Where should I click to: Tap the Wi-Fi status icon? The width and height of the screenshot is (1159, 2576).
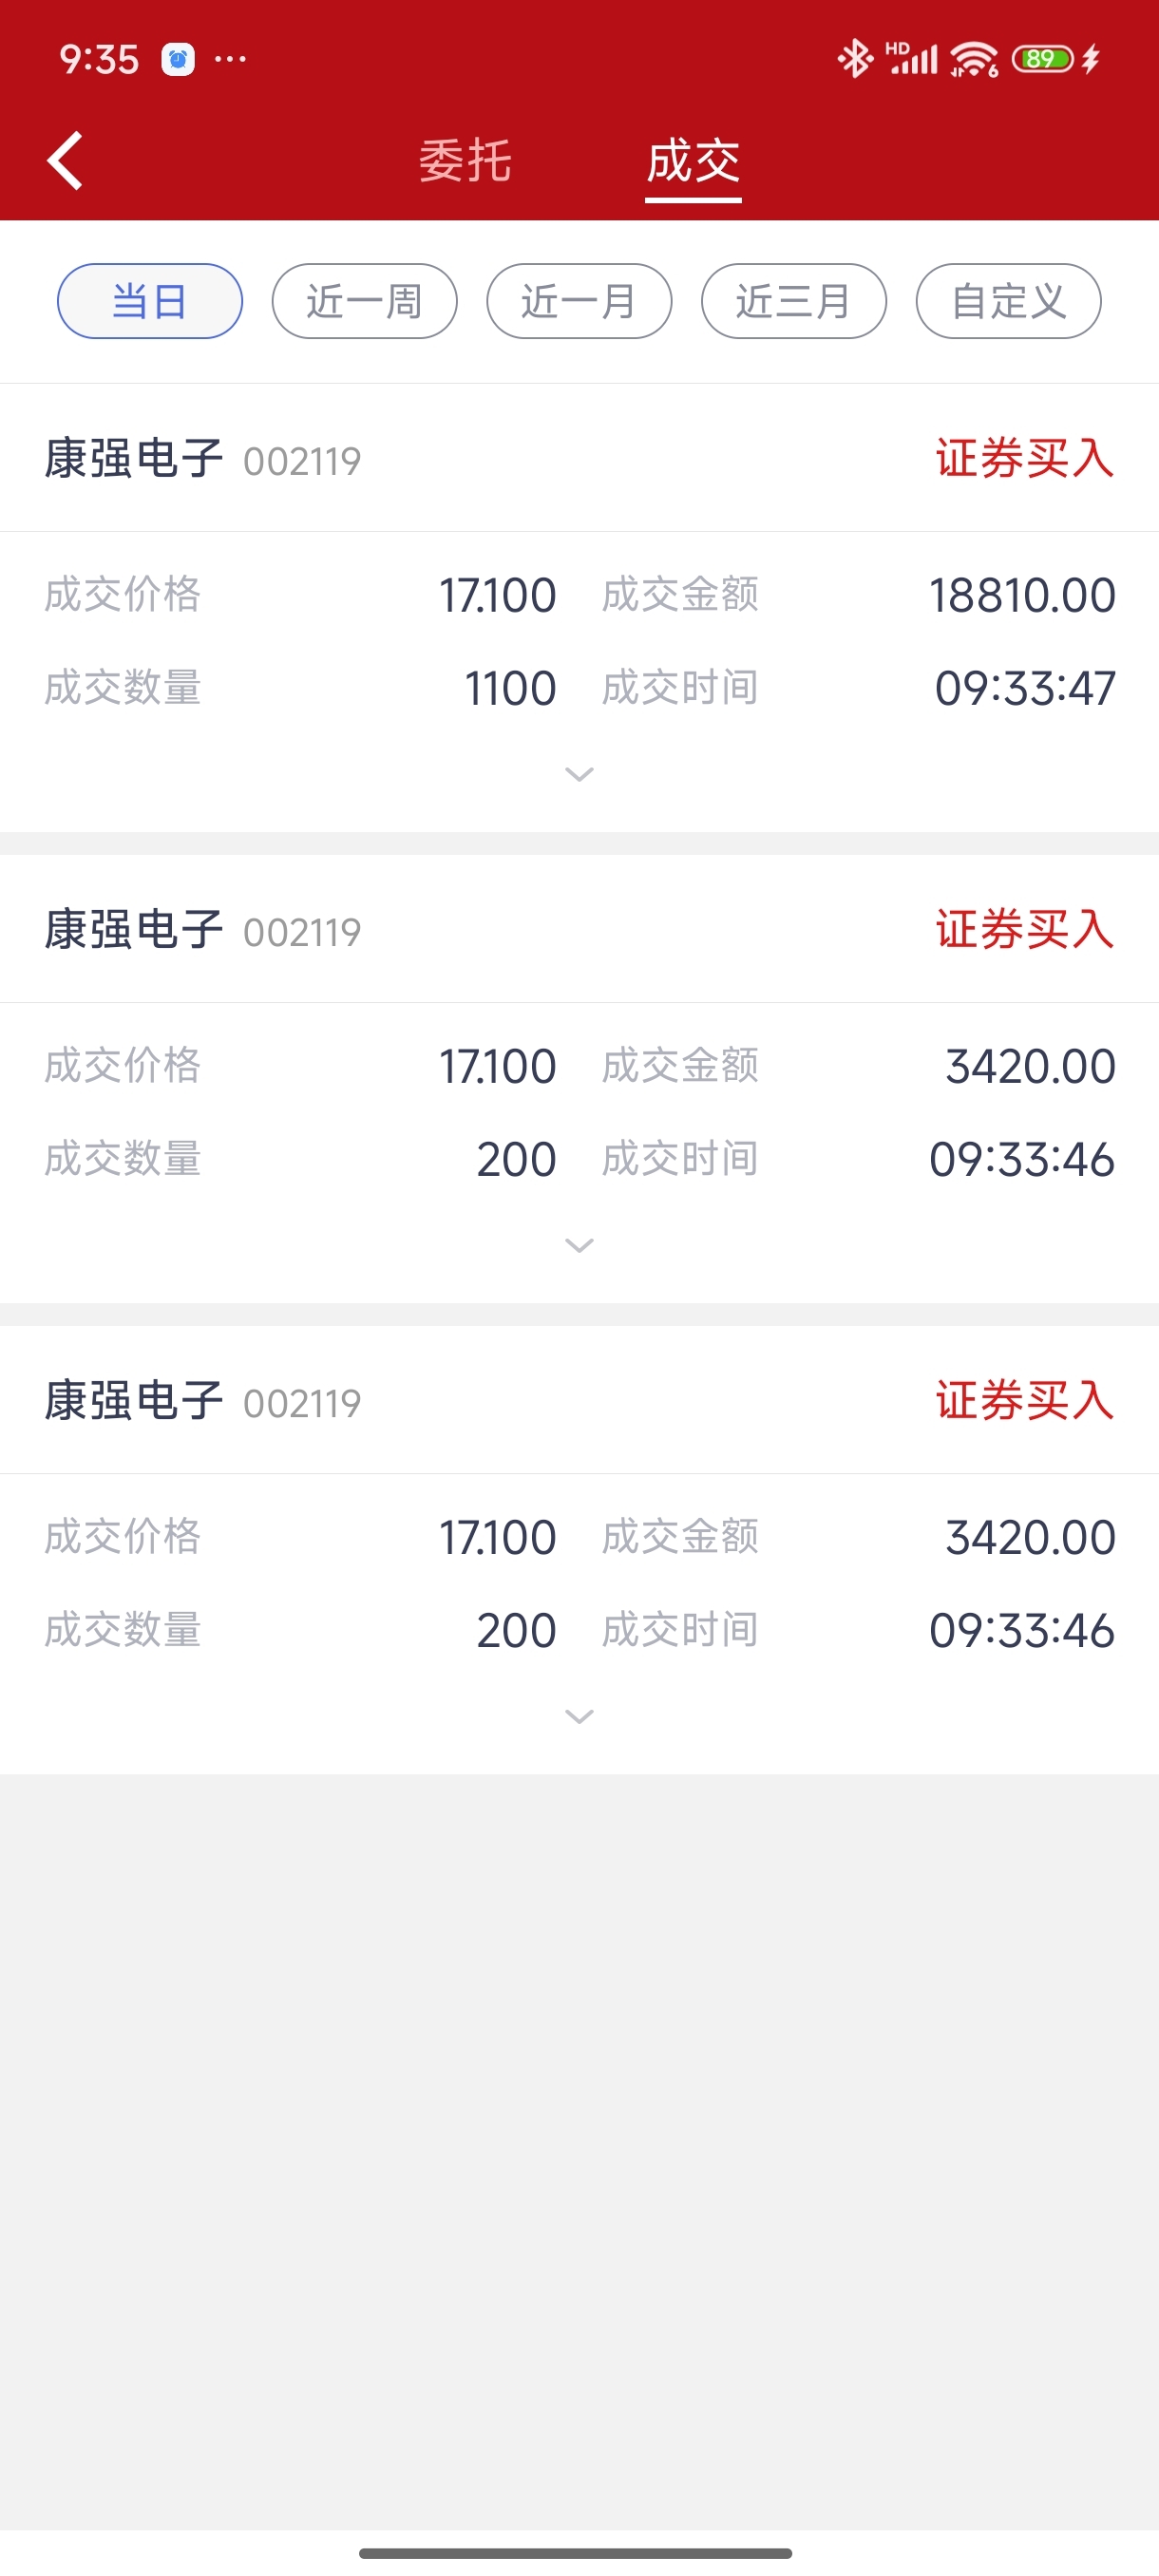click(974, 59)
